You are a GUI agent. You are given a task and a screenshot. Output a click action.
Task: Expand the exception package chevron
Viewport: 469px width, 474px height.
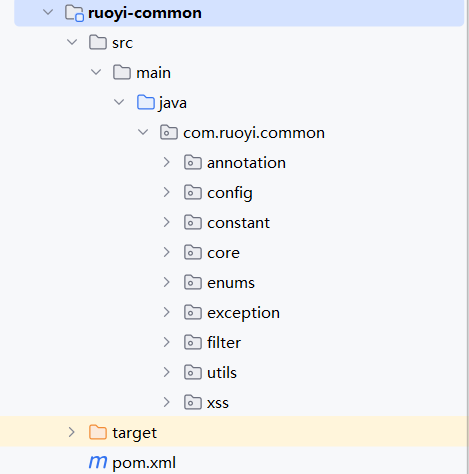[x=166, y=312]
